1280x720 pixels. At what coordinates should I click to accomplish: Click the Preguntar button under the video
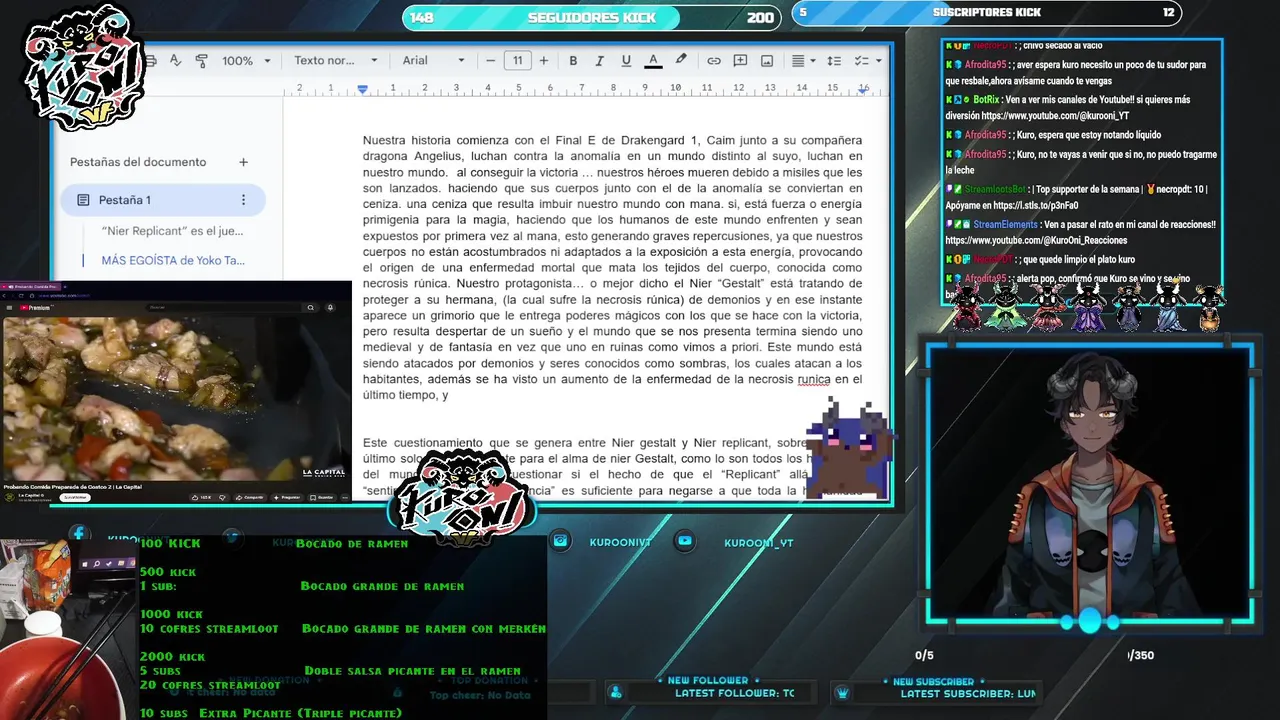click(287, 497)
